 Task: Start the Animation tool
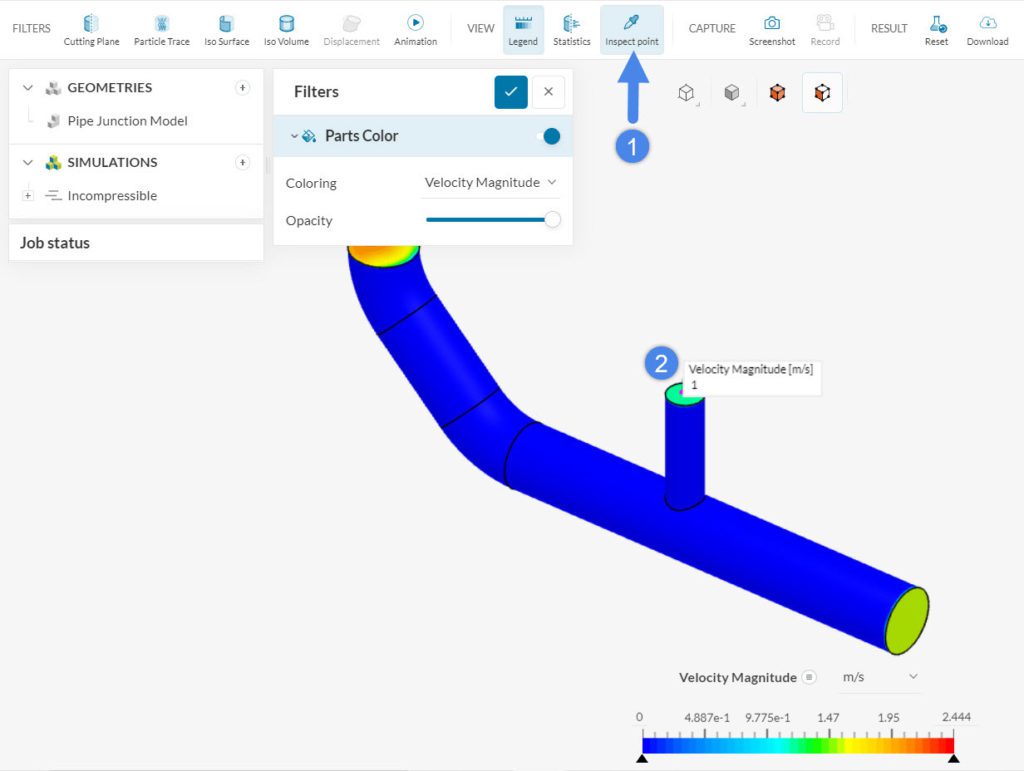415,27
